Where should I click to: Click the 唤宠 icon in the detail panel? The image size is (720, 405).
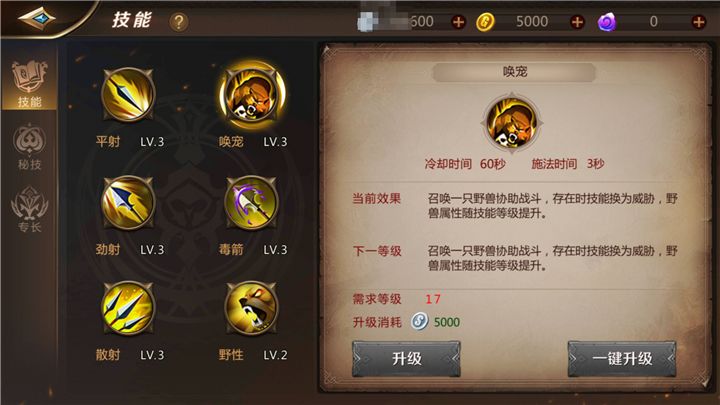[x=512, y=124]
